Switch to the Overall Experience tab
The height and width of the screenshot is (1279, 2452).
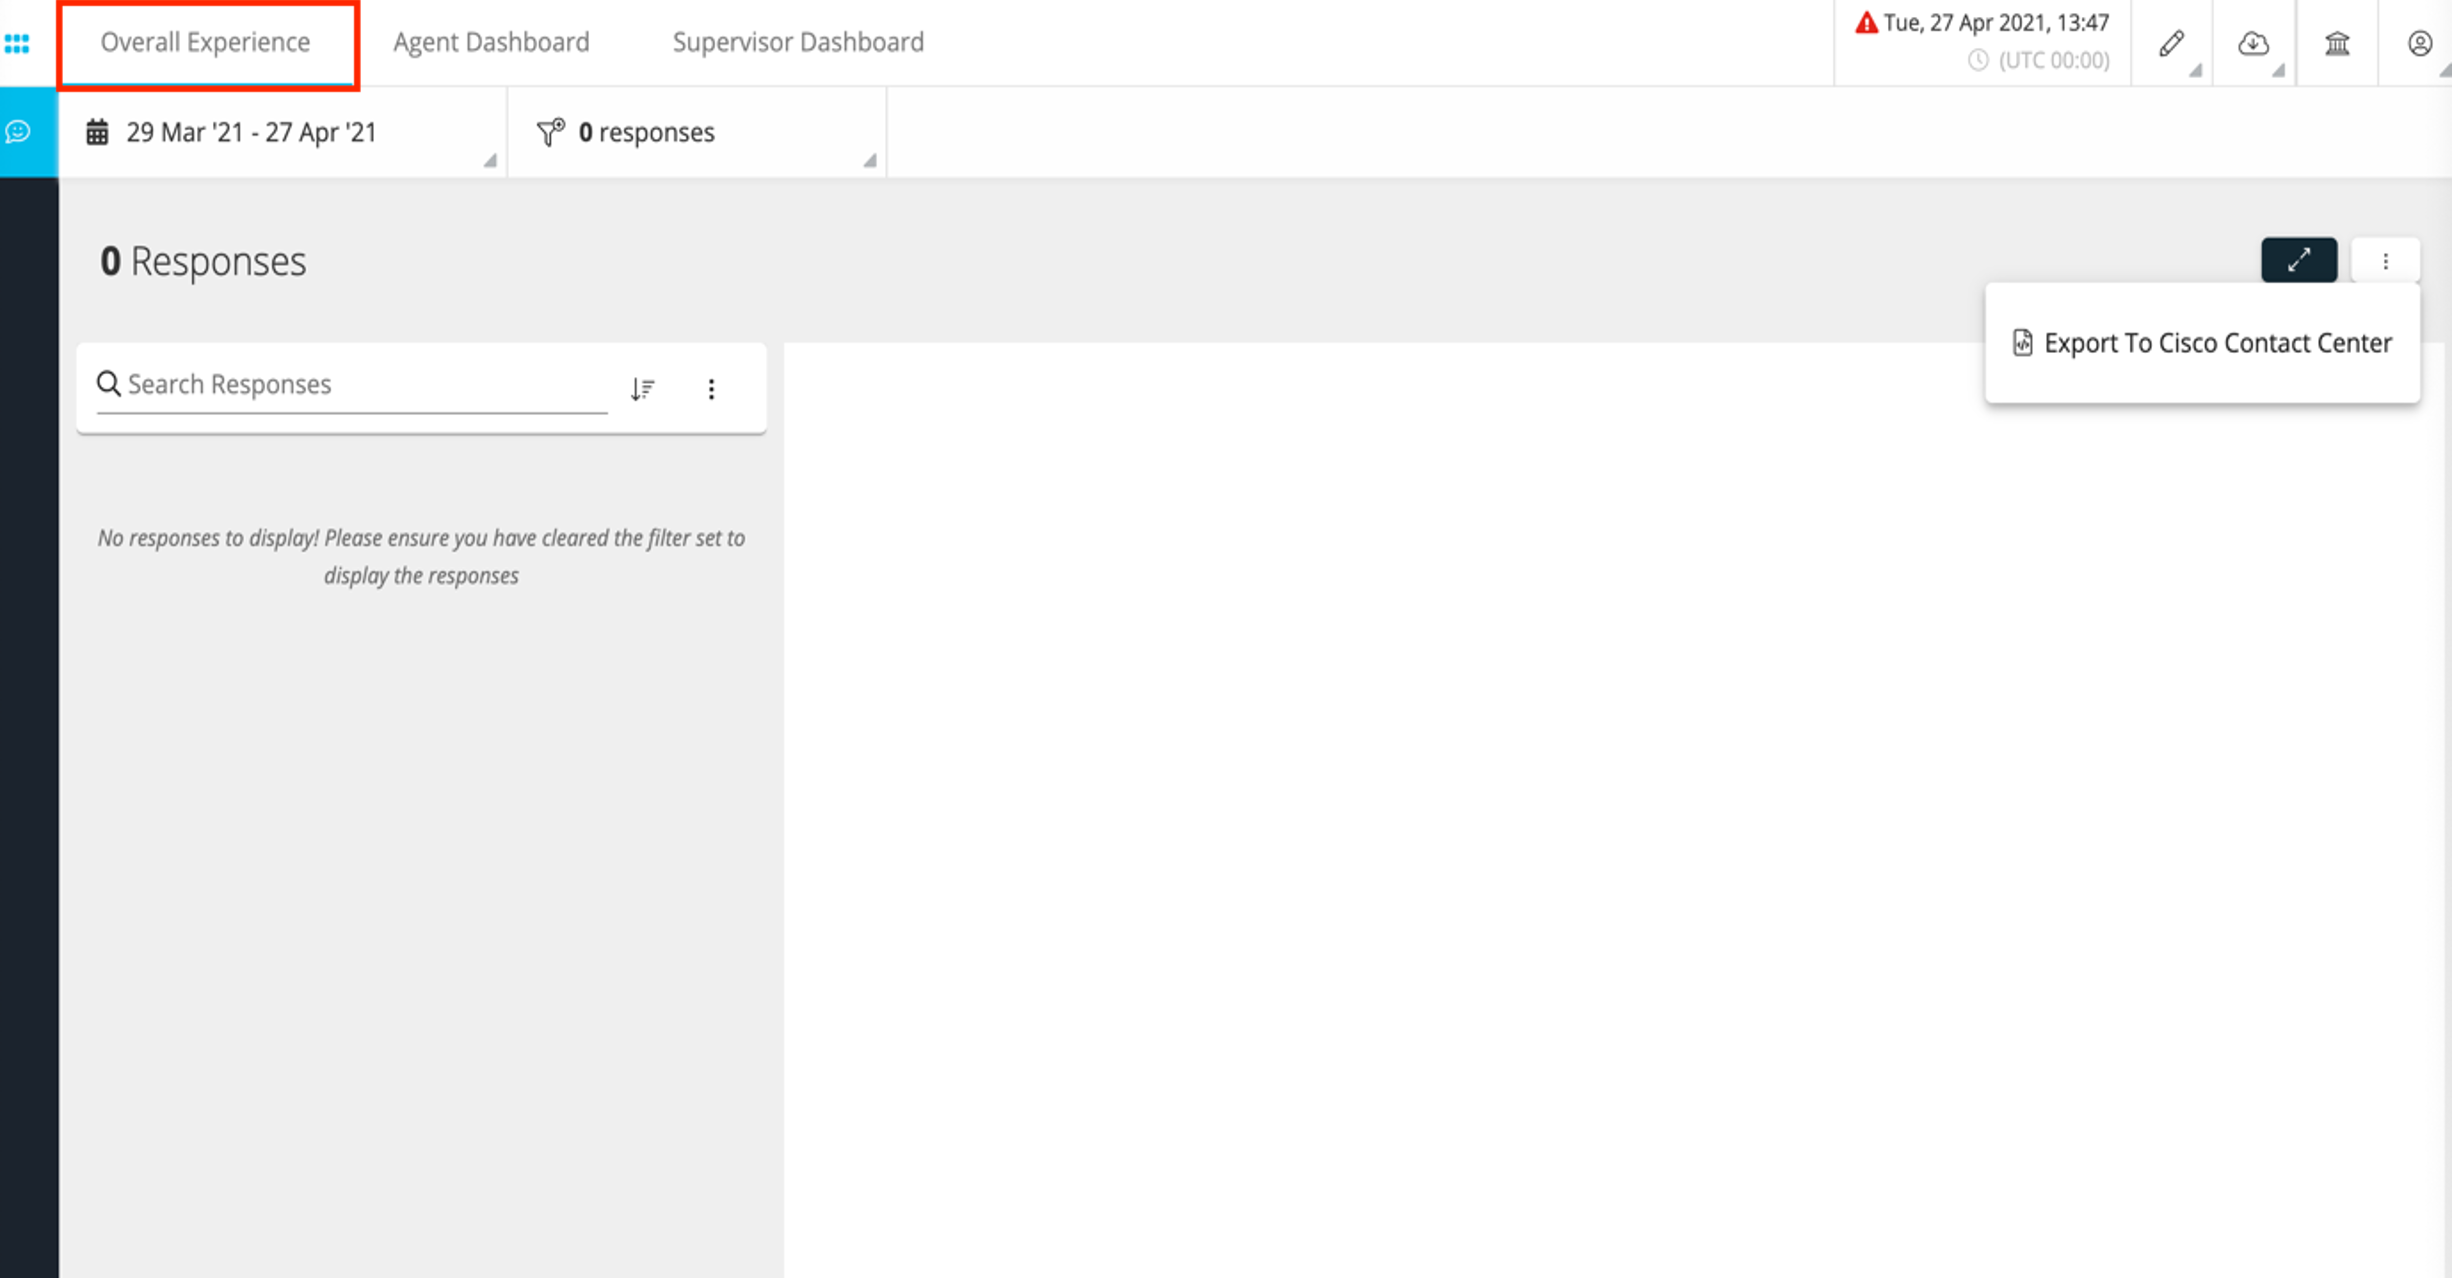tap(205, 42)
